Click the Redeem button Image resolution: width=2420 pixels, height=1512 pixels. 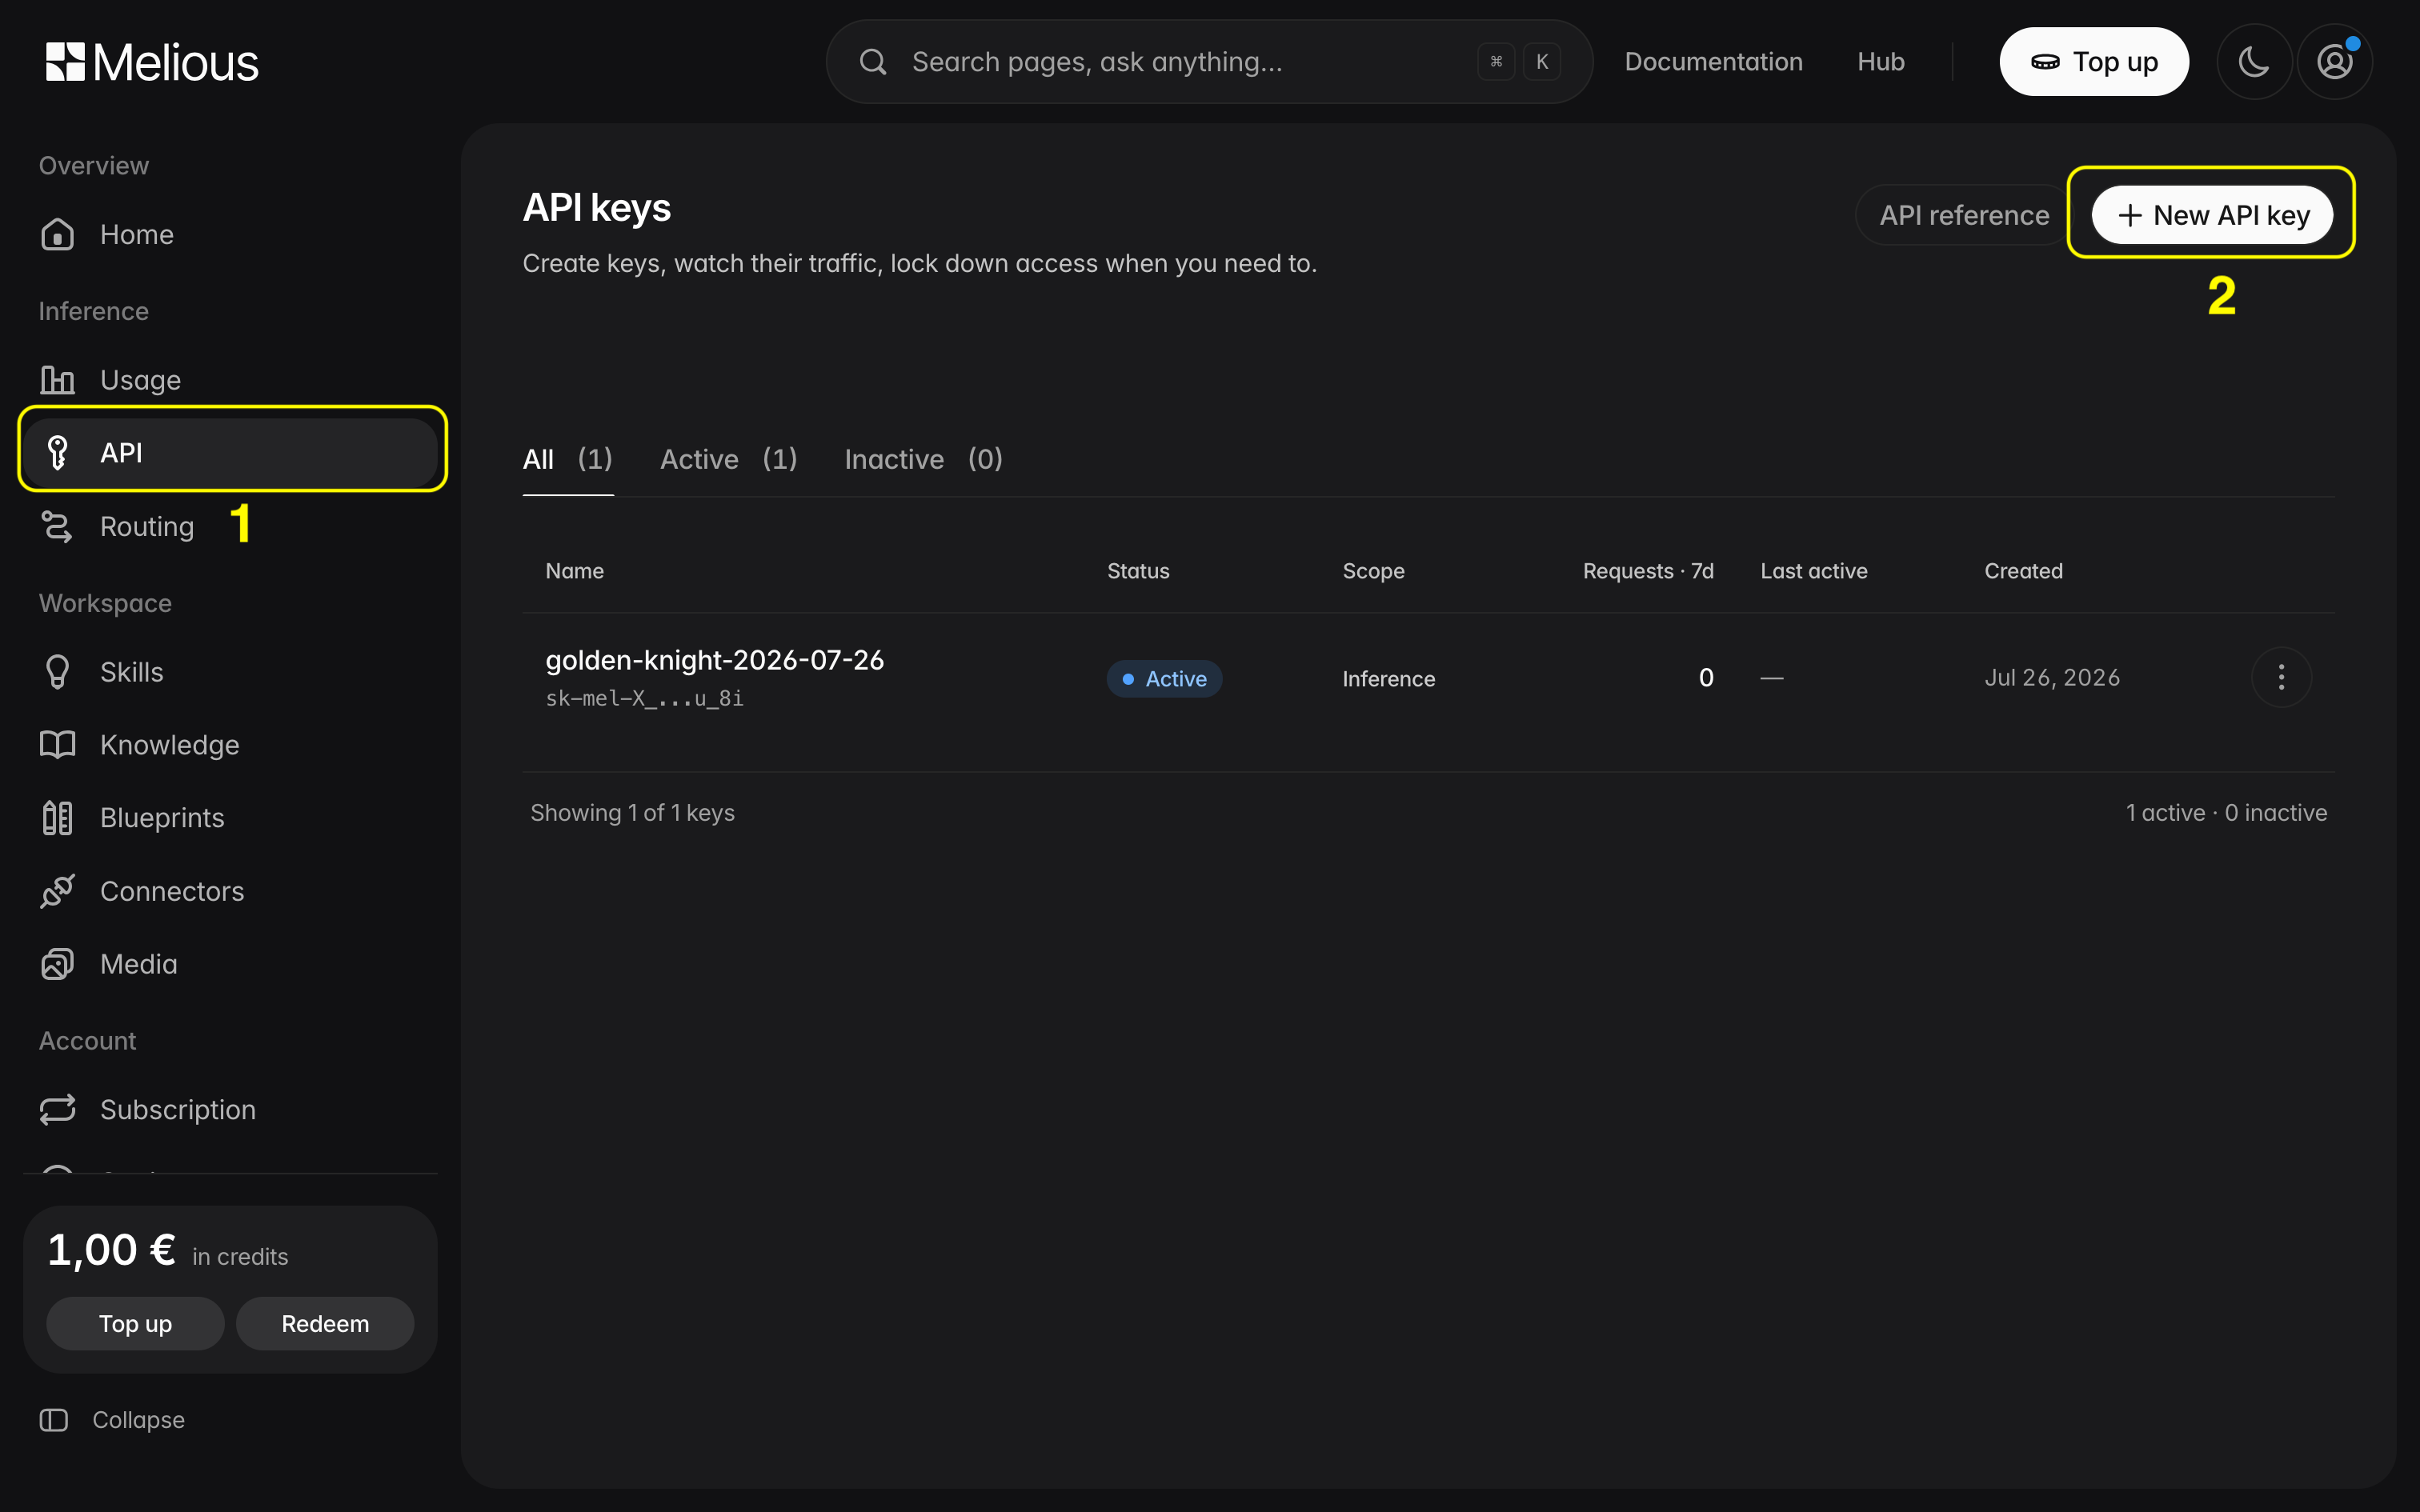click(325, 1324)
